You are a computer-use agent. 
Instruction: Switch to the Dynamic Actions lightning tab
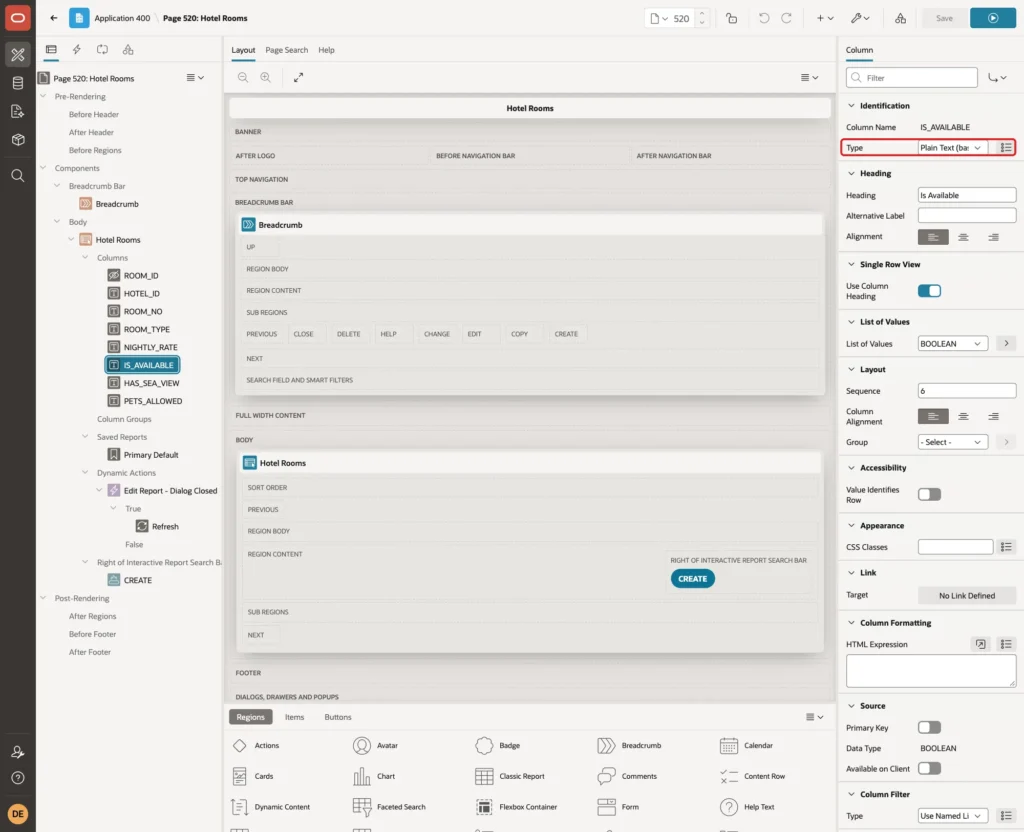click(x=76, y=50)
